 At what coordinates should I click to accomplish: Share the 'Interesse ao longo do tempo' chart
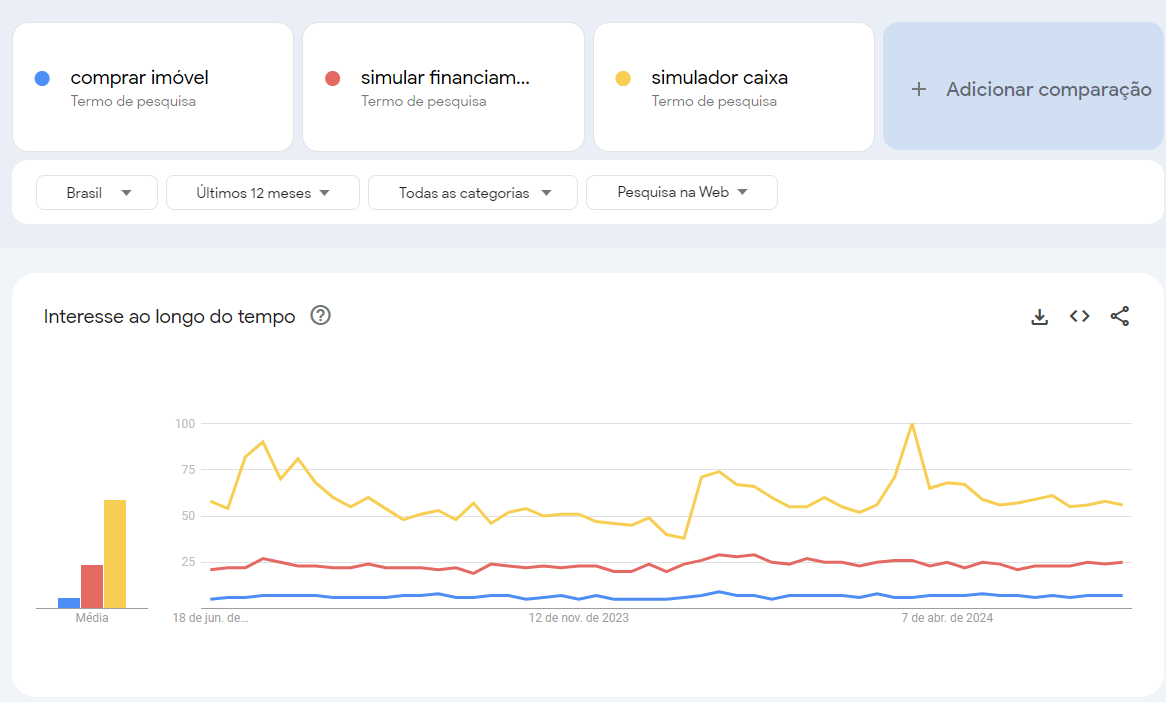tap(1120, 316)
